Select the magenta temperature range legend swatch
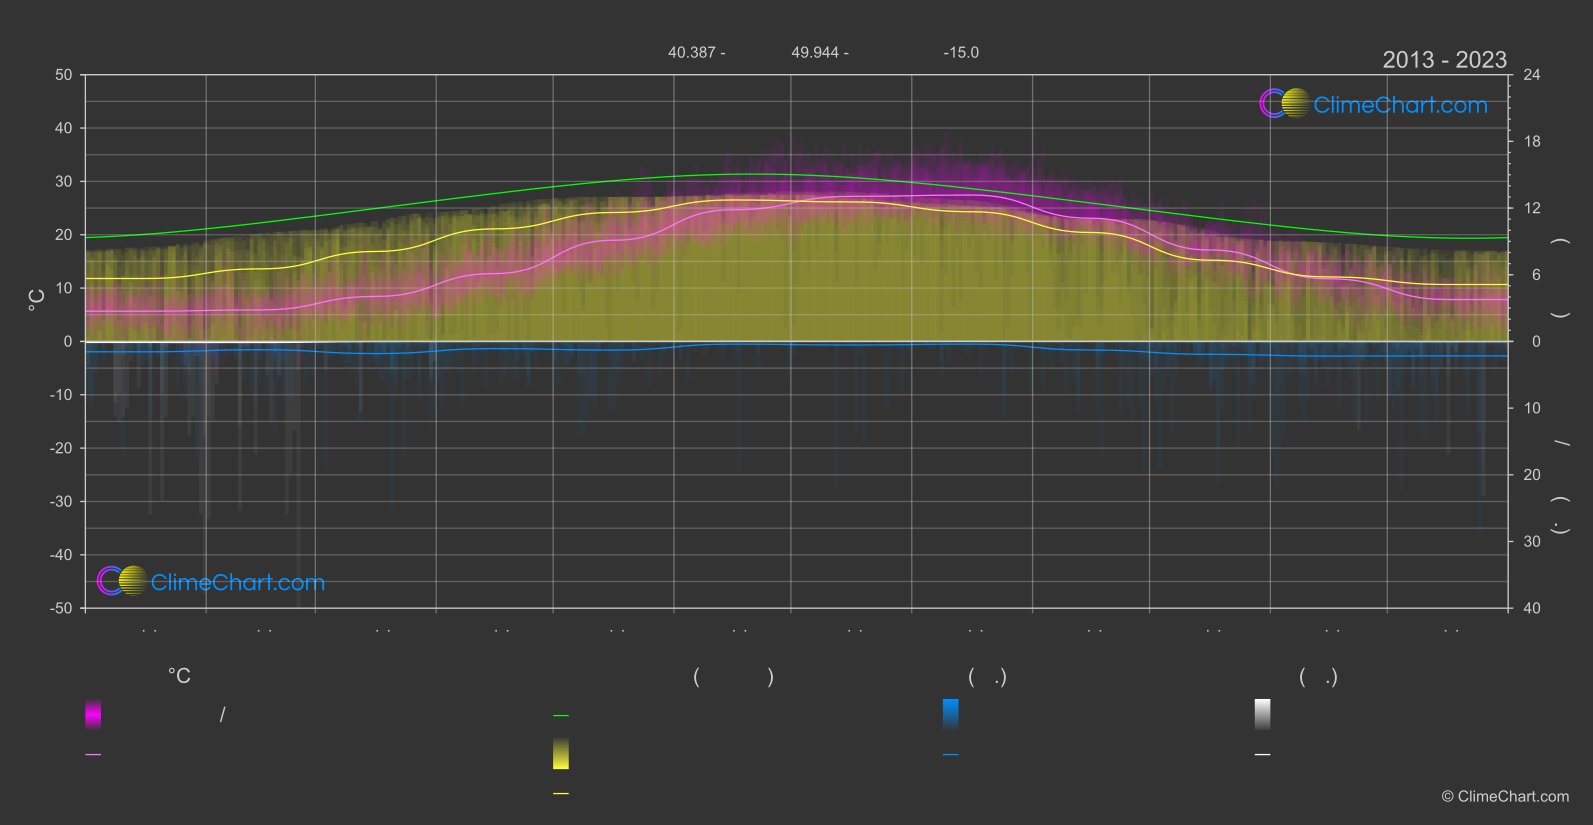 tap(93, 714)
